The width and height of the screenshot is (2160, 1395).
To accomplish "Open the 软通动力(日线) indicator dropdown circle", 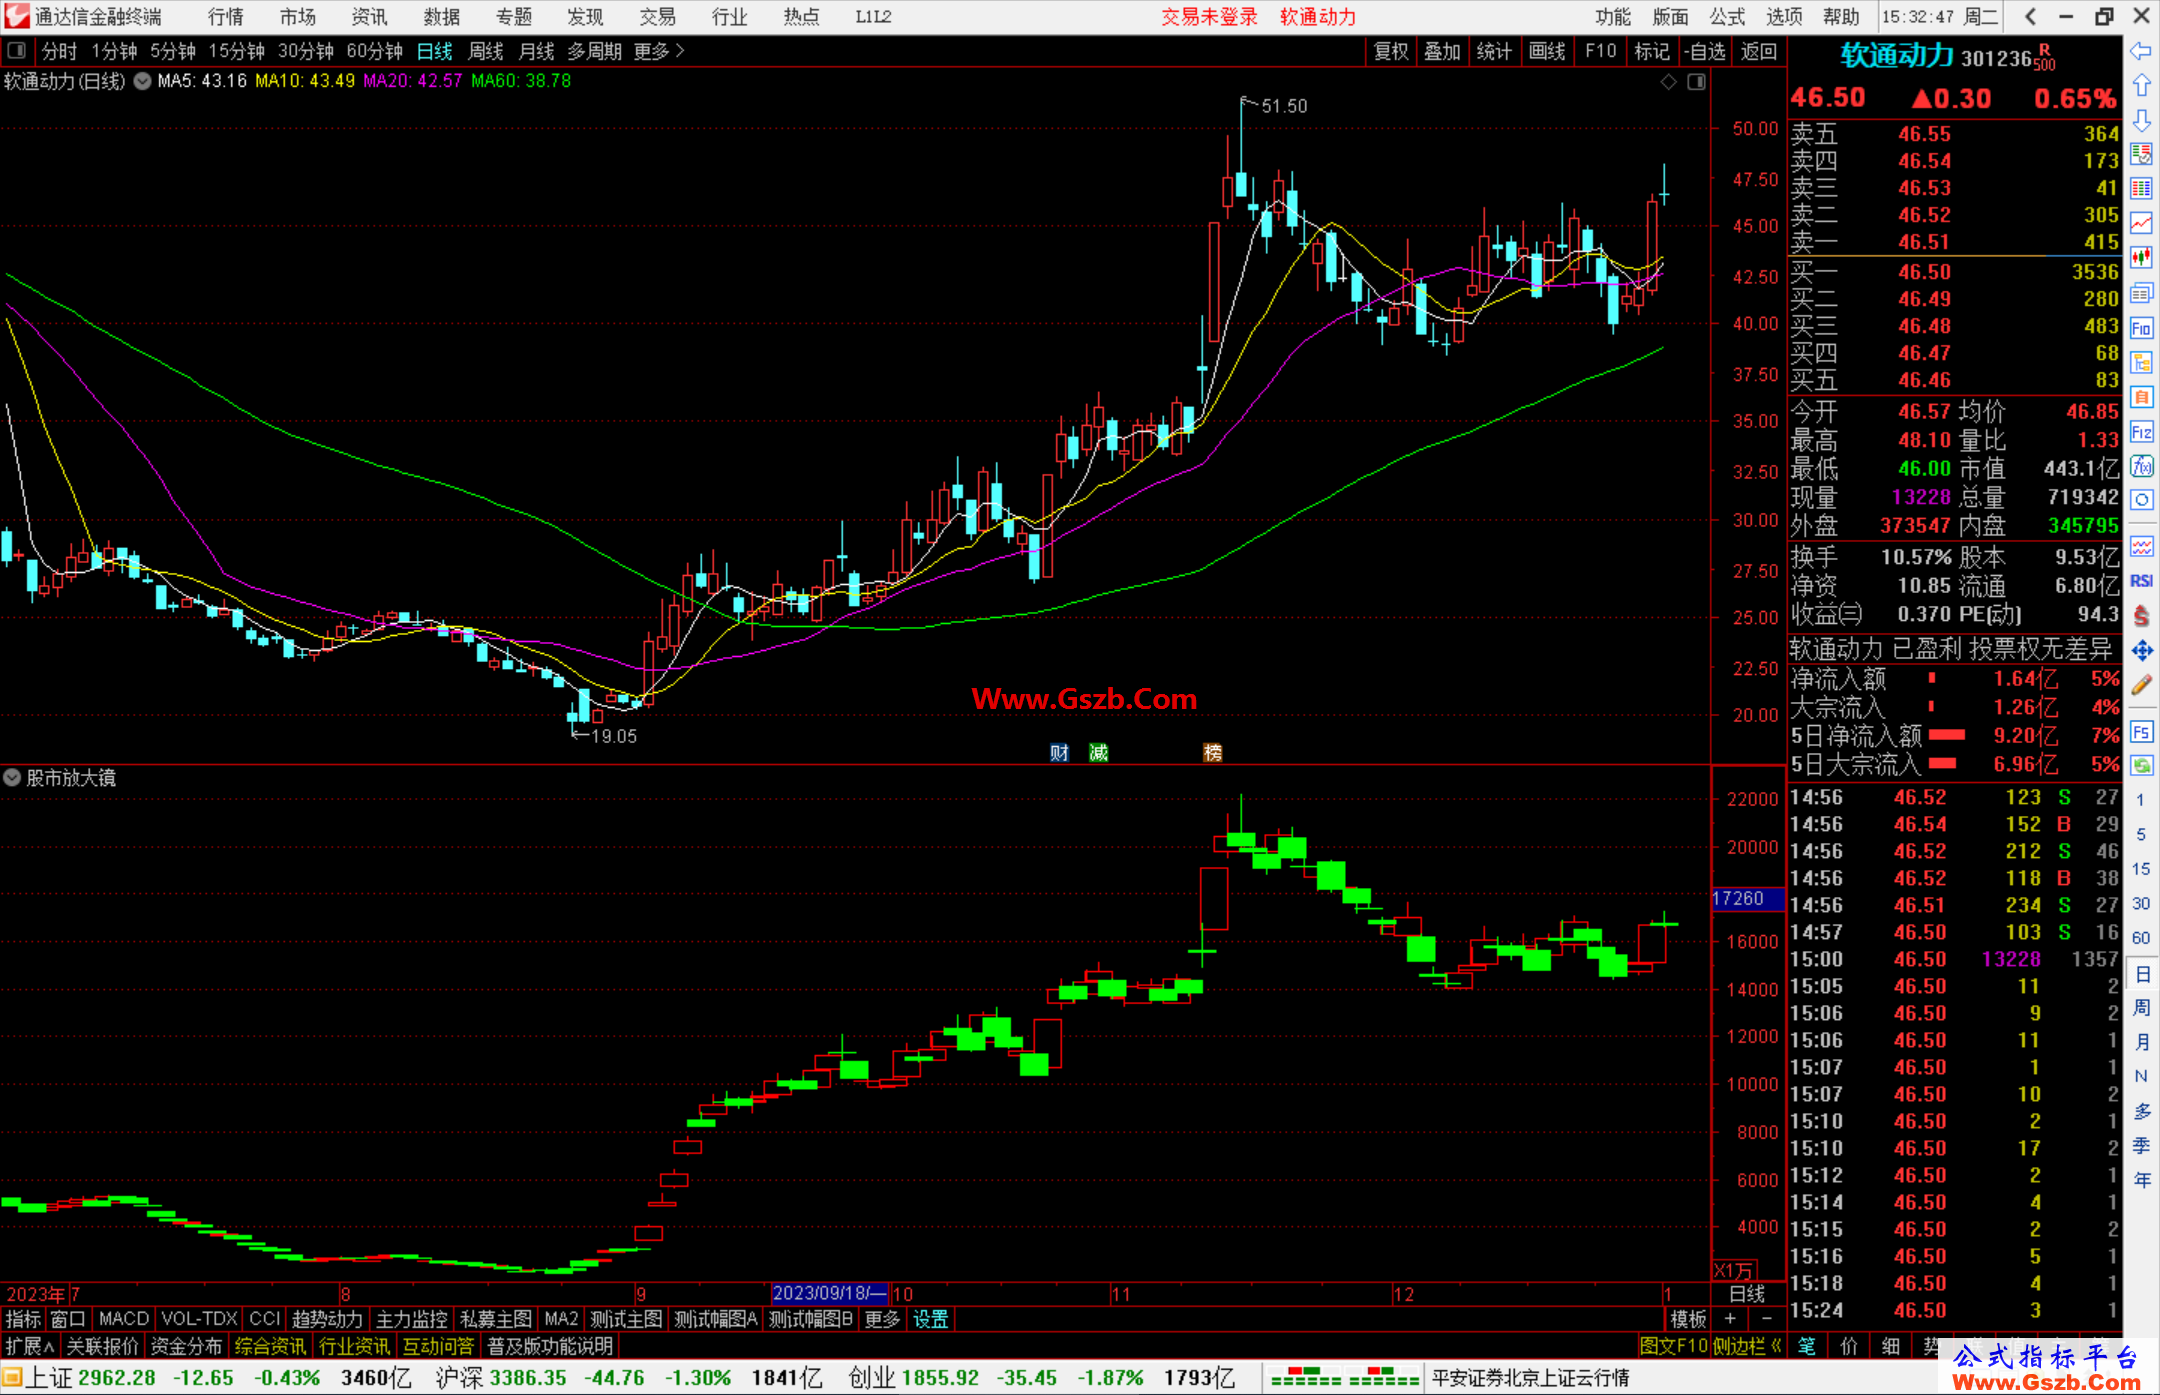I will (142, 81).
